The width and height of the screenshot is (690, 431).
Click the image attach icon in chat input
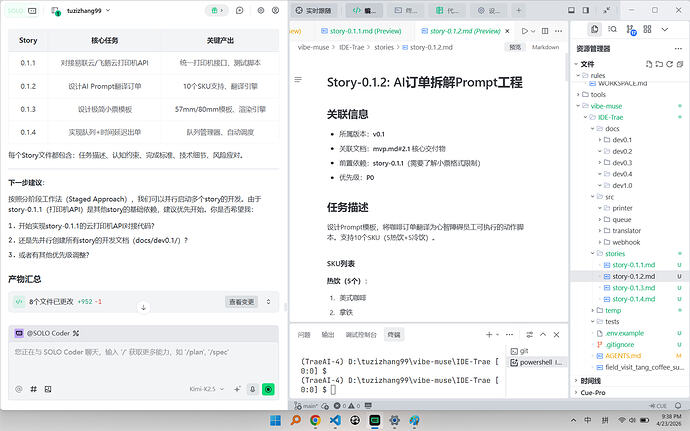pos(48,389)
